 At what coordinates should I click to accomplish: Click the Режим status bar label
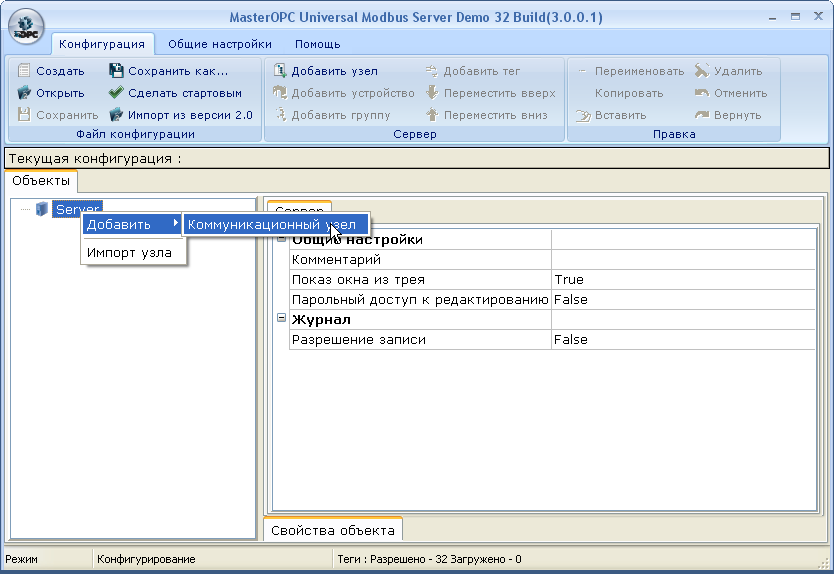[22, 560]
